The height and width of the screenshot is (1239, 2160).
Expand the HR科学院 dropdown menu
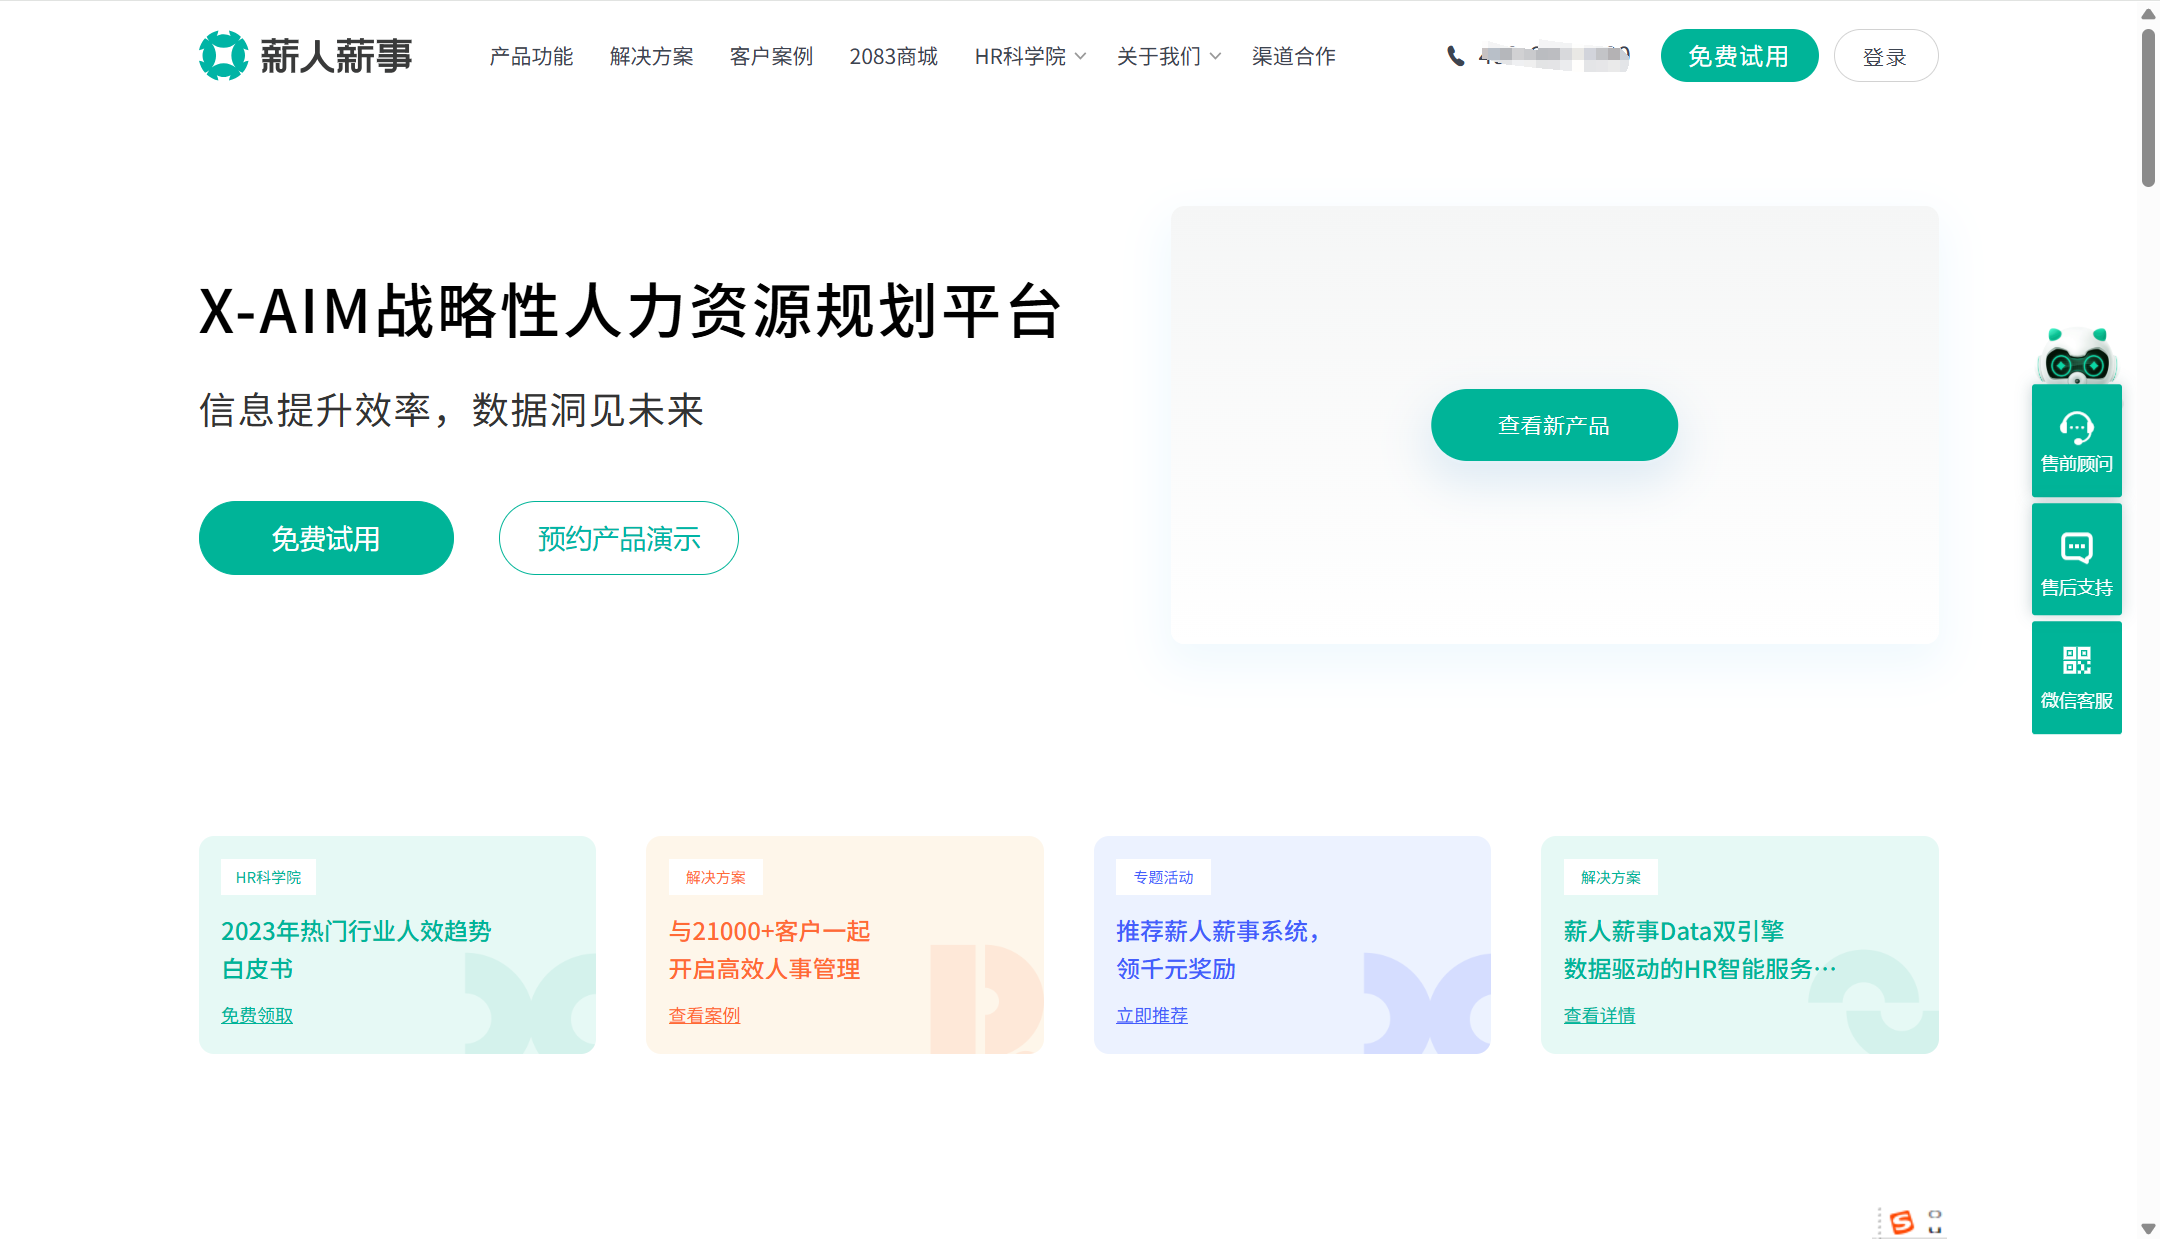coord(1021,56)
